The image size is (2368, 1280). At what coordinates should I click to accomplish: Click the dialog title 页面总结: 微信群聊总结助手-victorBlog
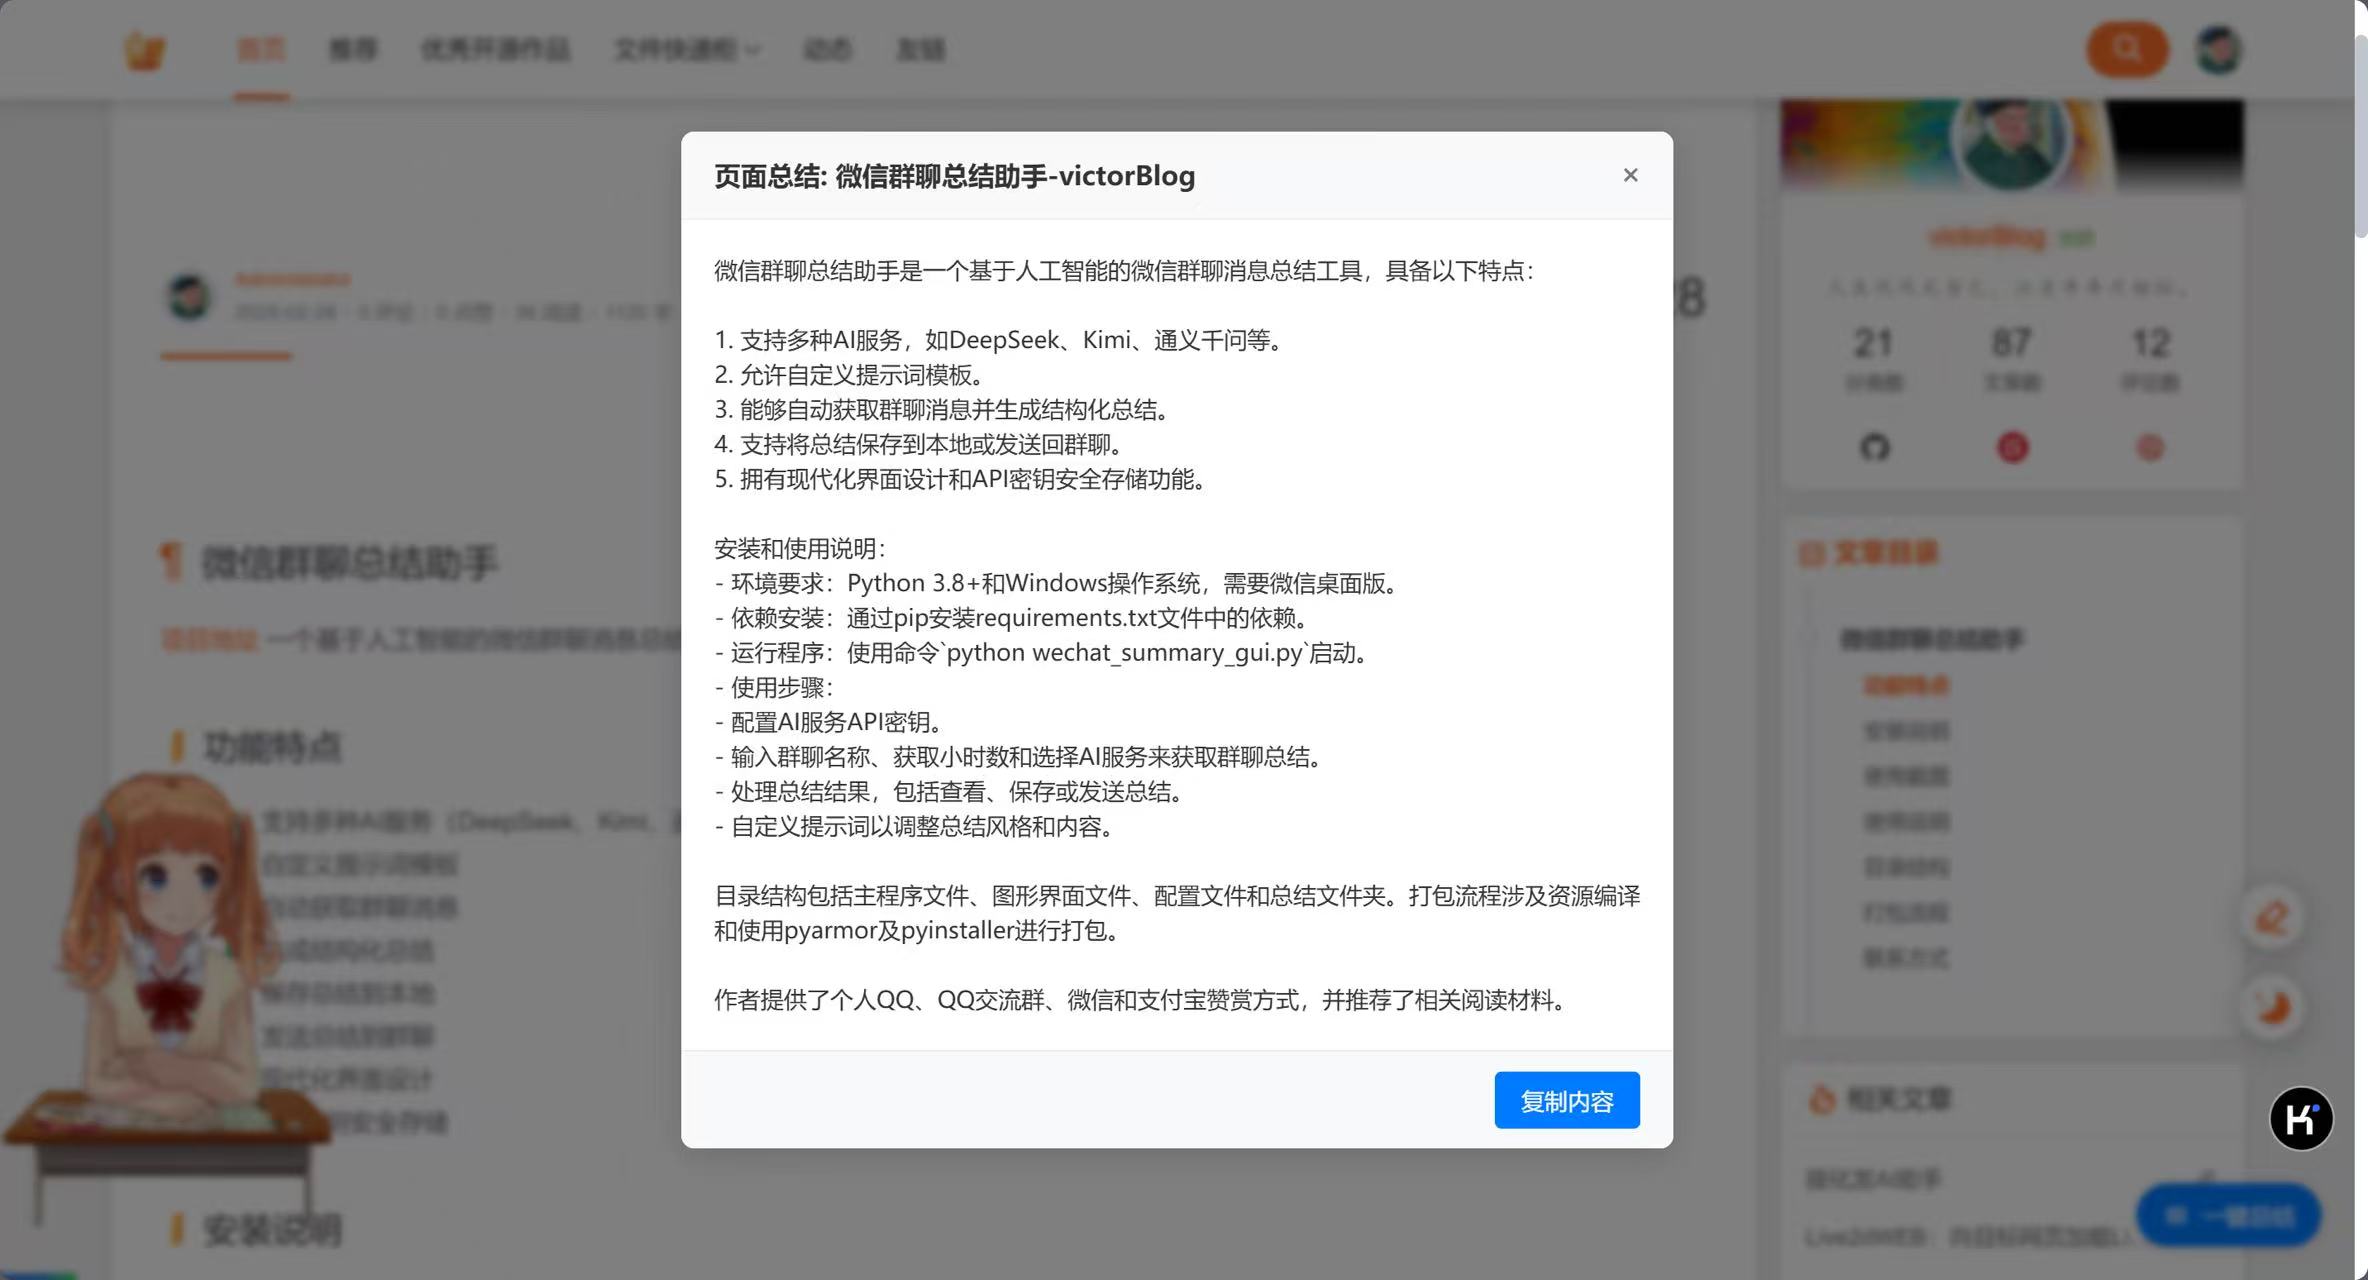[x=954, y=176]
